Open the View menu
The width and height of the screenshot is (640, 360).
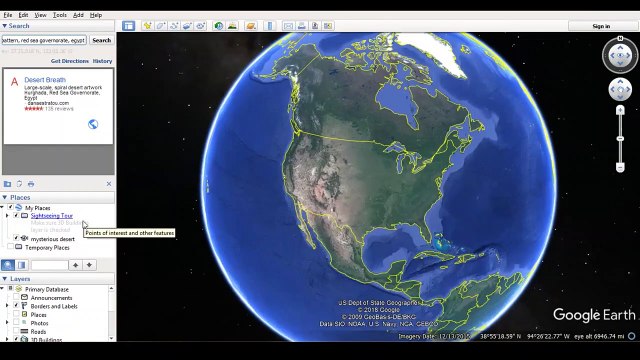pos(40,15)
